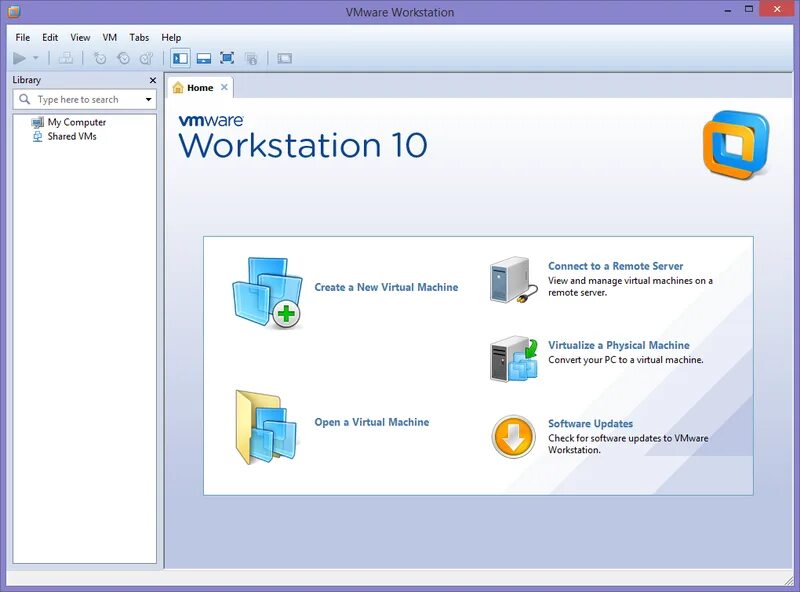Click the Open a Virtual Machine folder icon
The height and width of the screenshot is (592, 800).
pos(266,427)
